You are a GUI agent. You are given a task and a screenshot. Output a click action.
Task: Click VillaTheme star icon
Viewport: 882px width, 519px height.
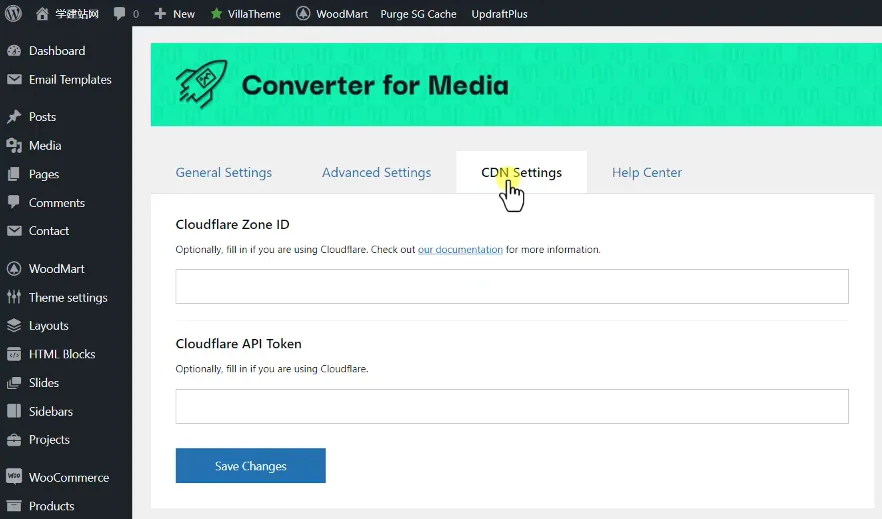[x=216, y=13]
